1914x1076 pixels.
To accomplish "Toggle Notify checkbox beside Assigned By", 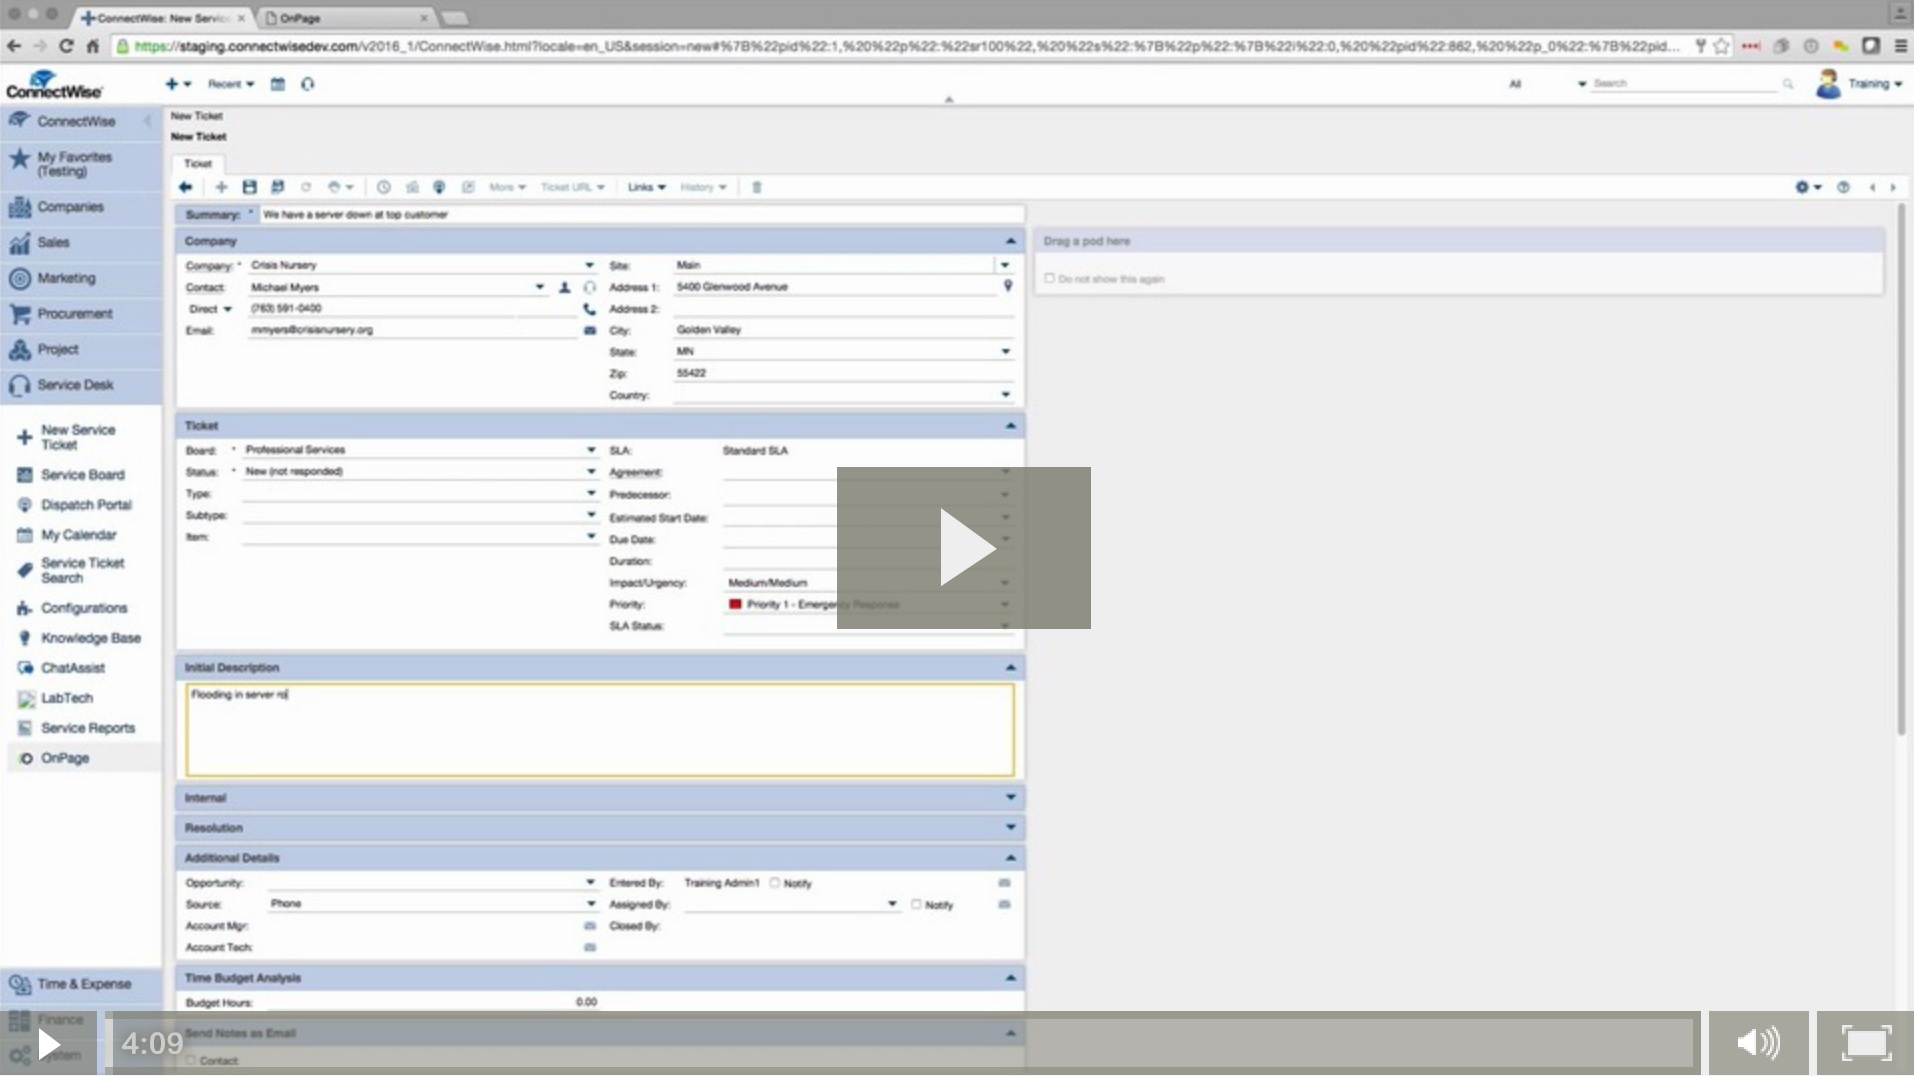I will tap(916, 904).
